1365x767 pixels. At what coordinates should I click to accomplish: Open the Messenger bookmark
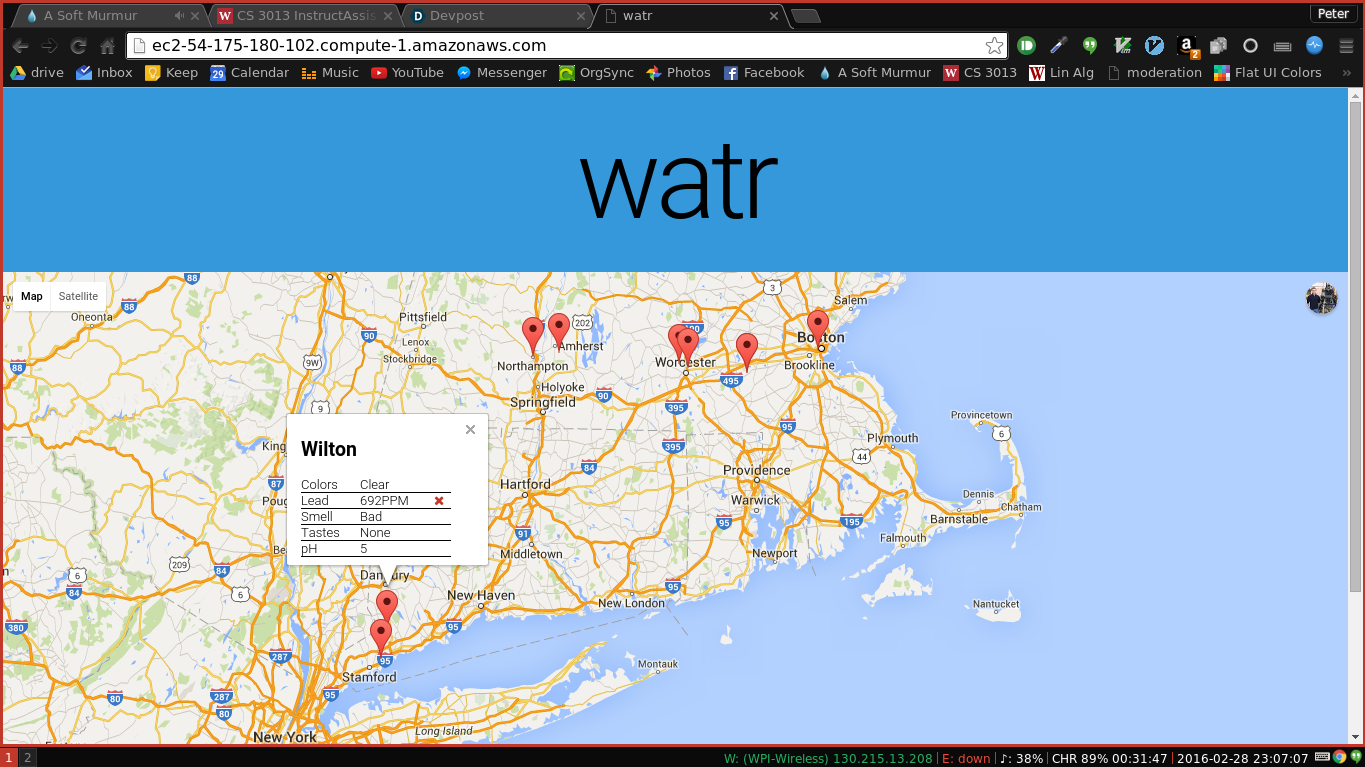(x=501, y=72)
